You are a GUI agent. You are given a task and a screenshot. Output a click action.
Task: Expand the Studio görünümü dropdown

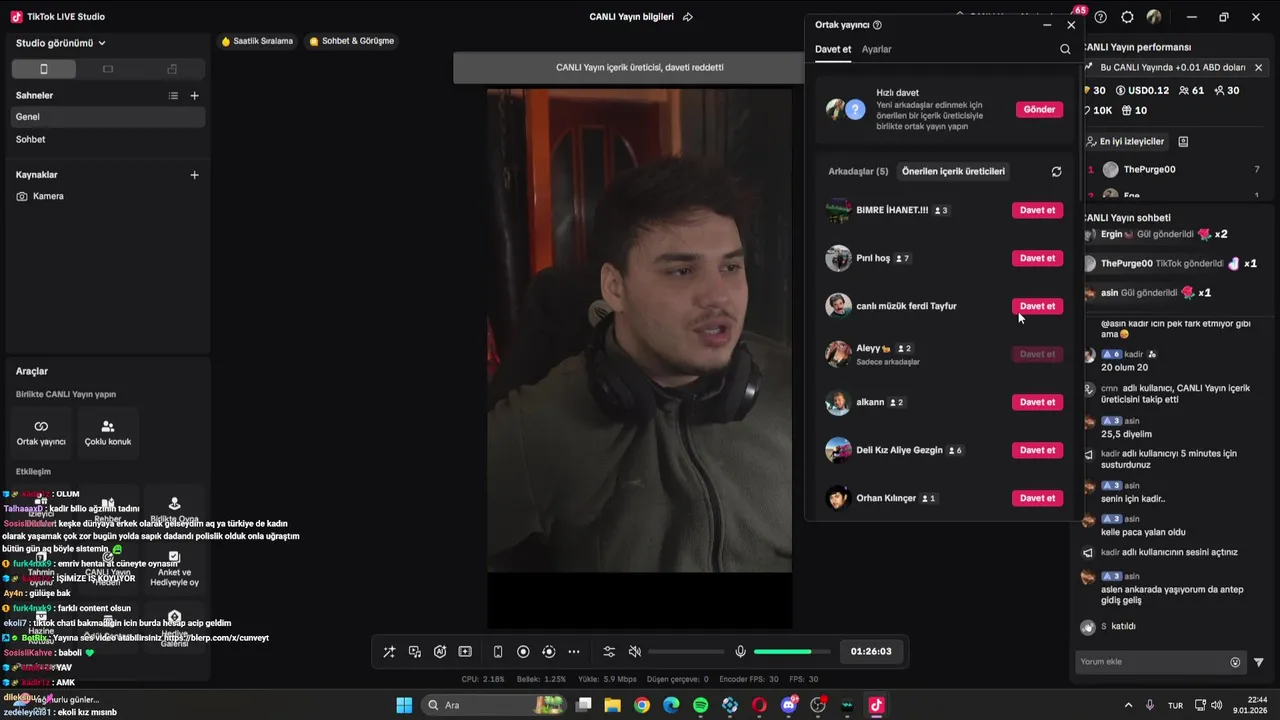[x=61, y=43]
